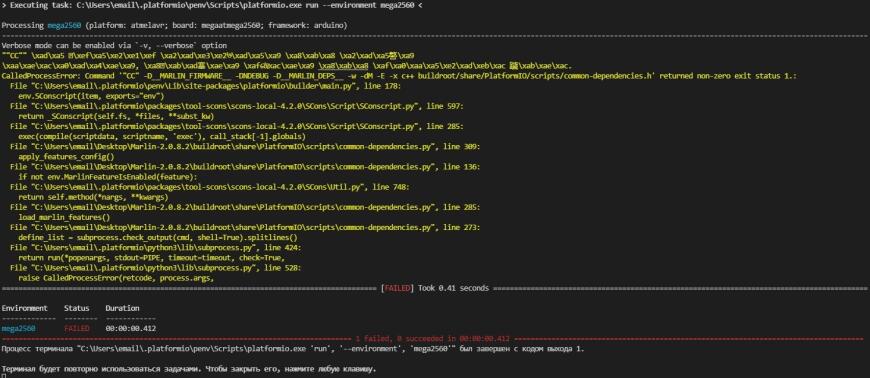Open the common-dependencies.py line 285 file link
Viewport: 870px width, 378px height.
point(245,207)
